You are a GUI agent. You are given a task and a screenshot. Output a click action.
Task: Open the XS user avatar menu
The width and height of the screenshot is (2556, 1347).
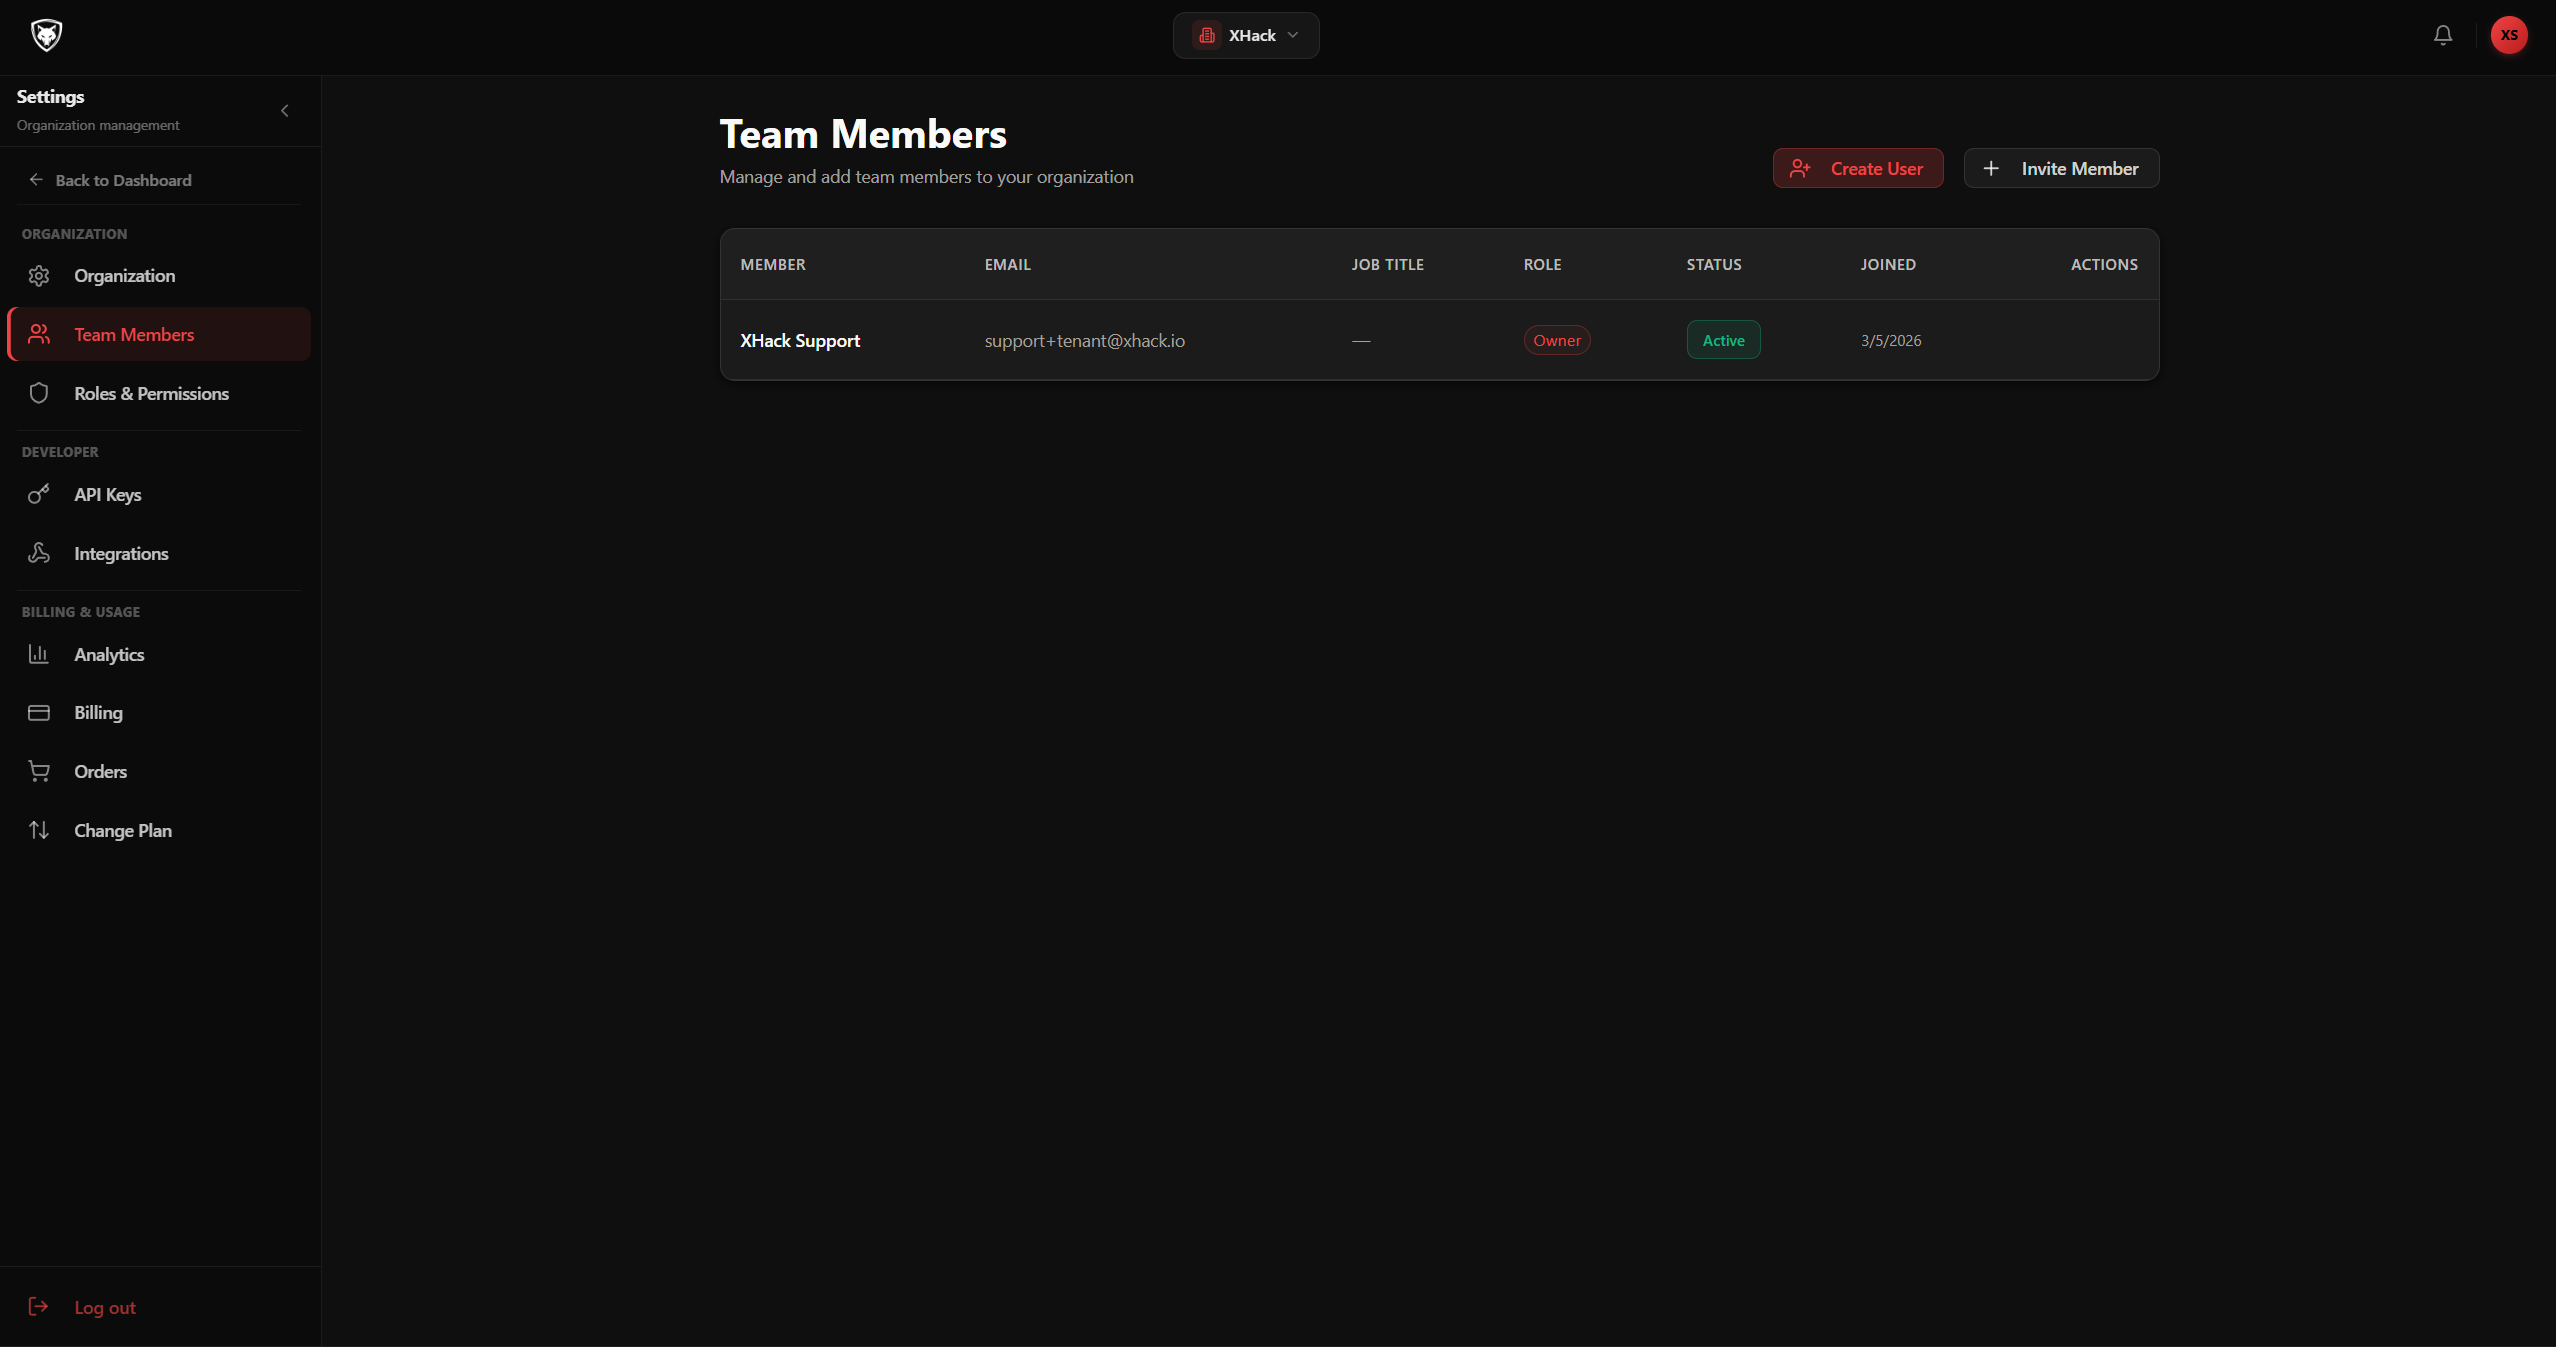[2509, 35]
